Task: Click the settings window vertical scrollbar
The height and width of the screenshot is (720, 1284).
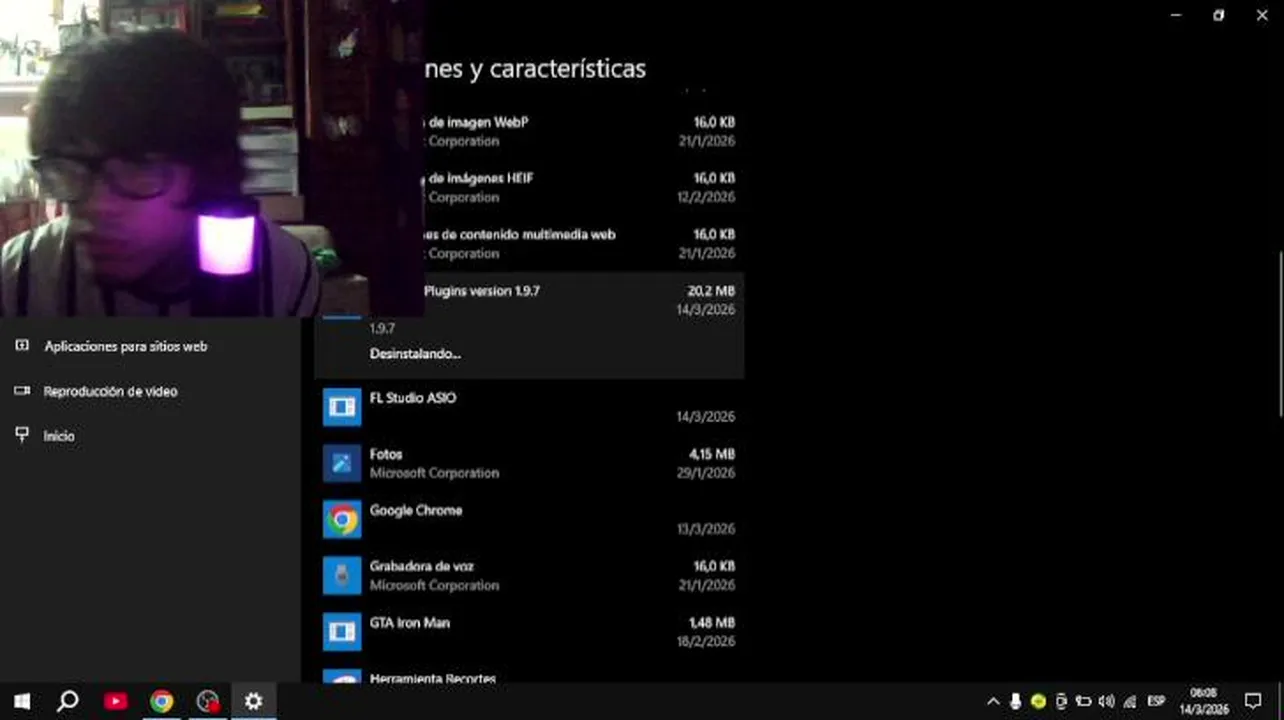Action: click(x=1280, y=333)
